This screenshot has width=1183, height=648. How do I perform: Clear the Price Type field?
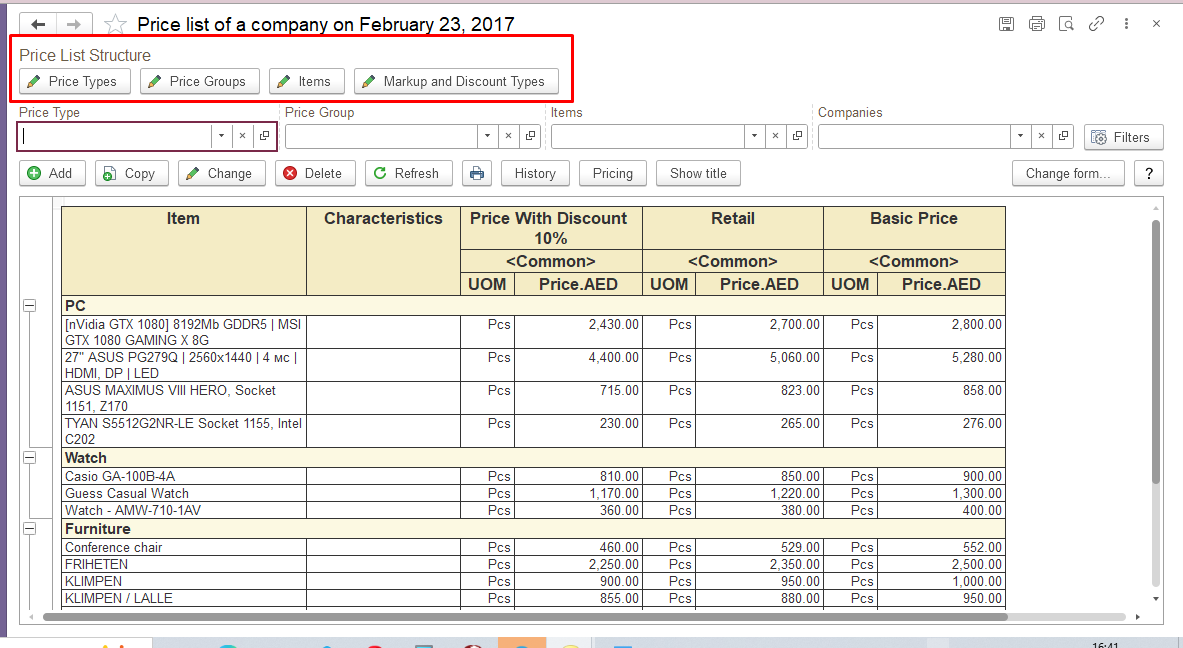coord(242,137)
